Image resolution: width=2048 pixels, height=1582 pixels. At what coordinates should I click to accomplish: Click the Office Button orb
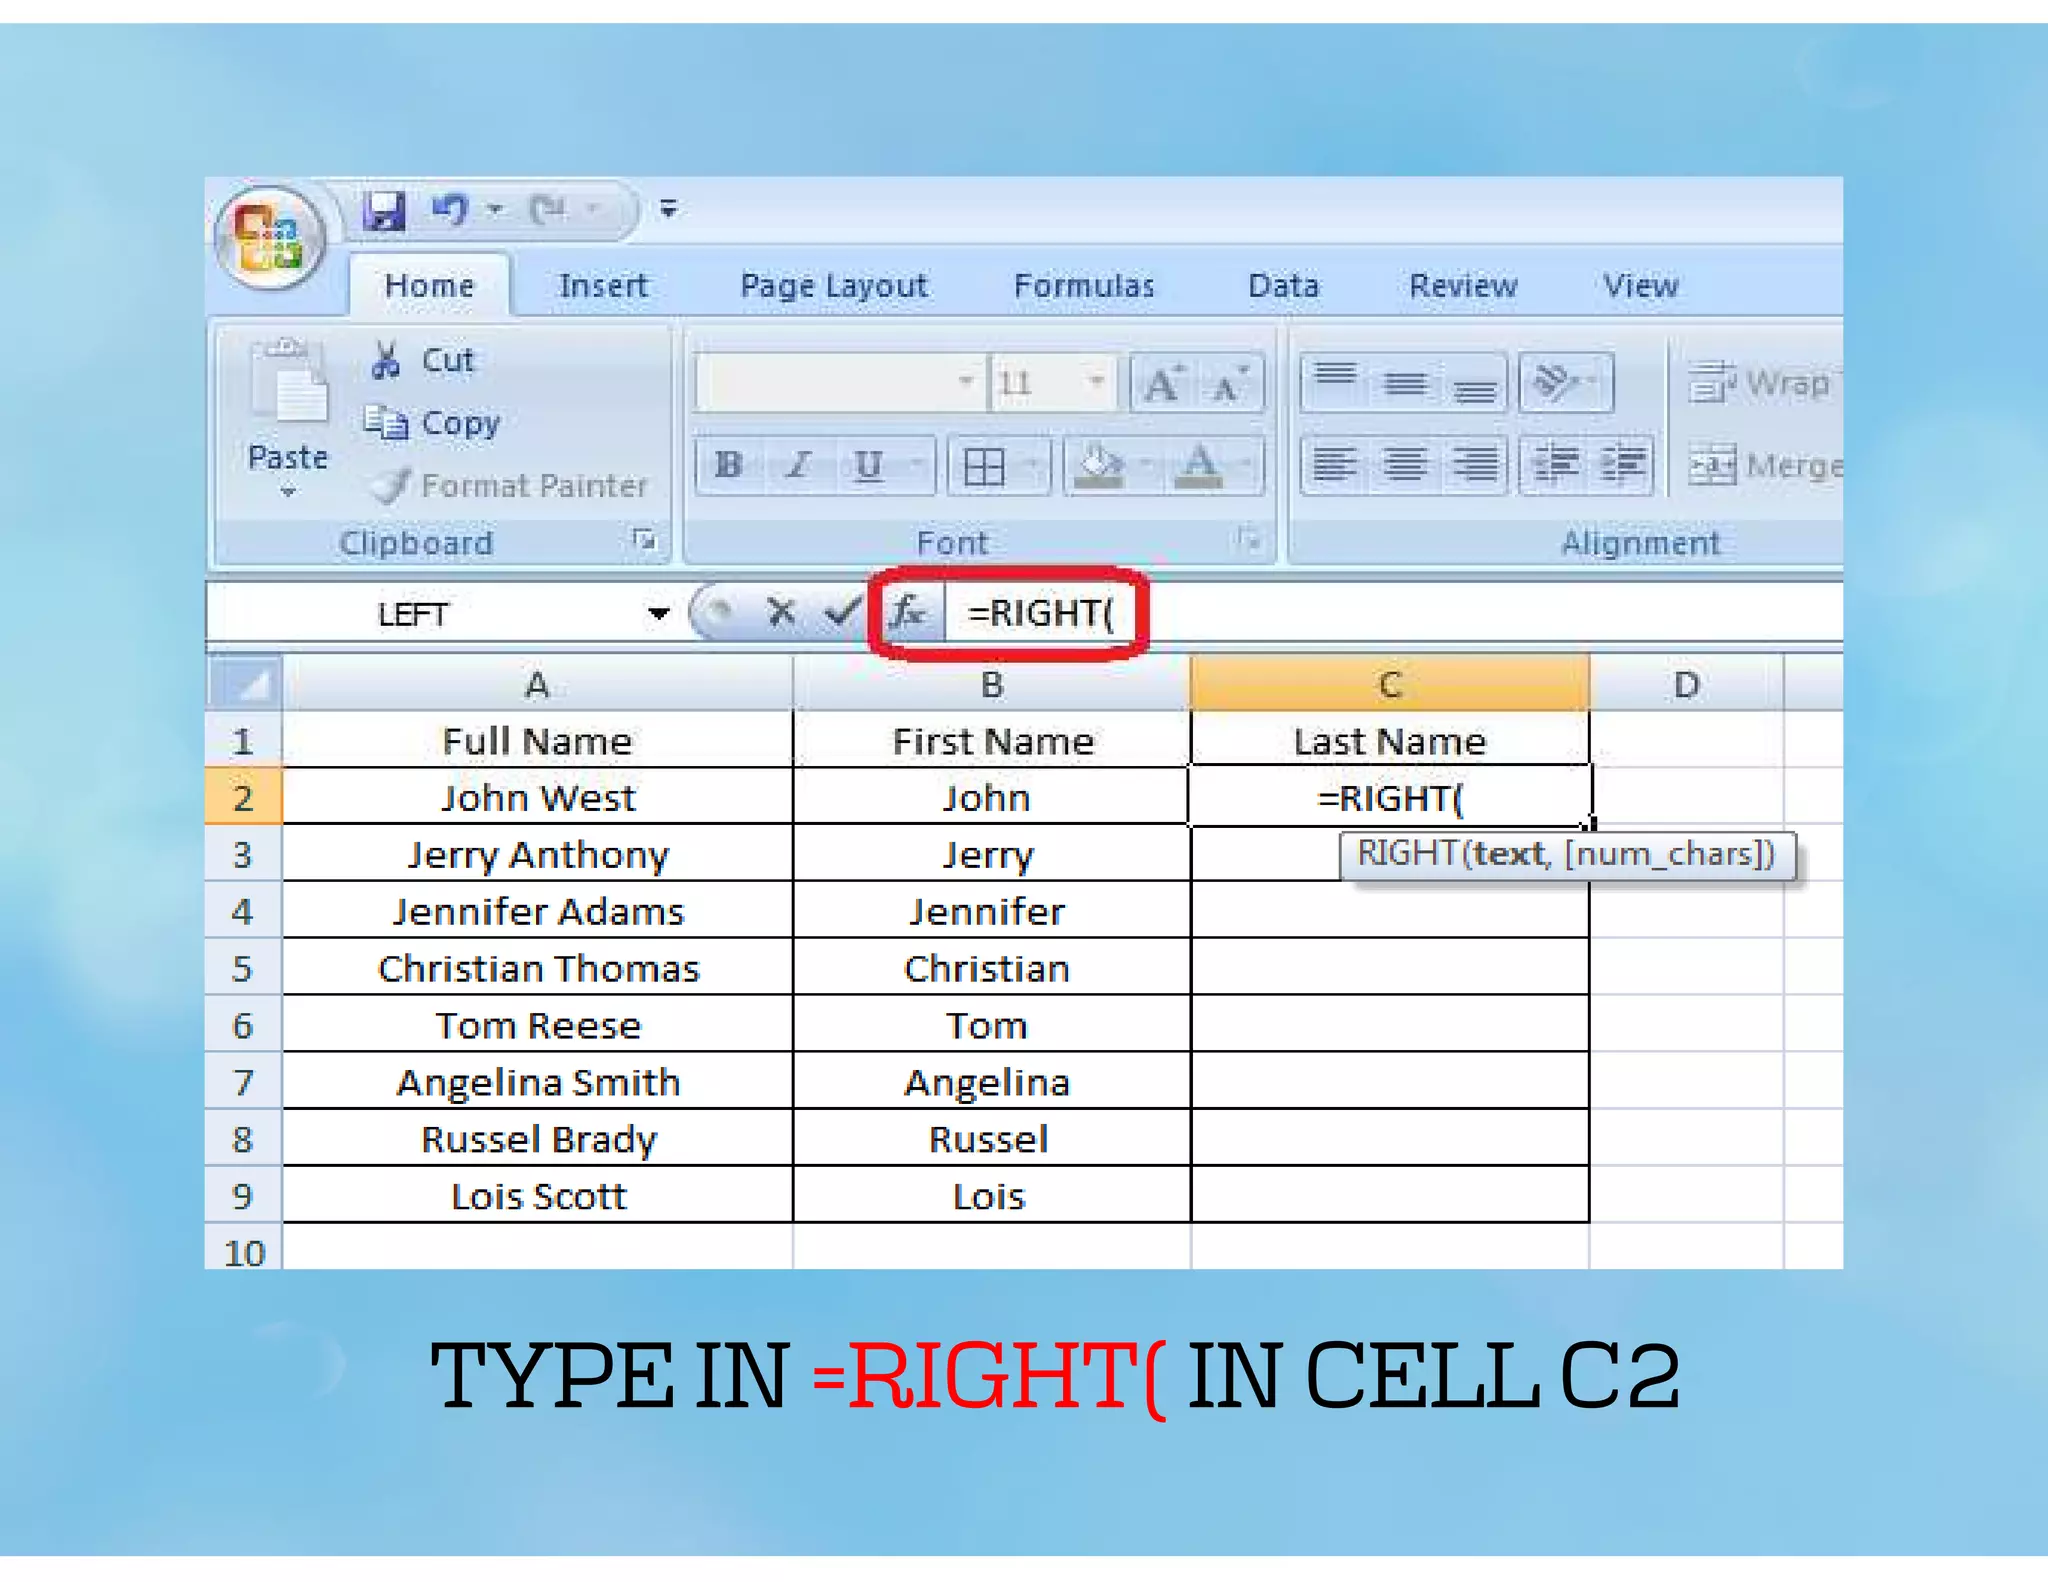[x=270, y=237]
